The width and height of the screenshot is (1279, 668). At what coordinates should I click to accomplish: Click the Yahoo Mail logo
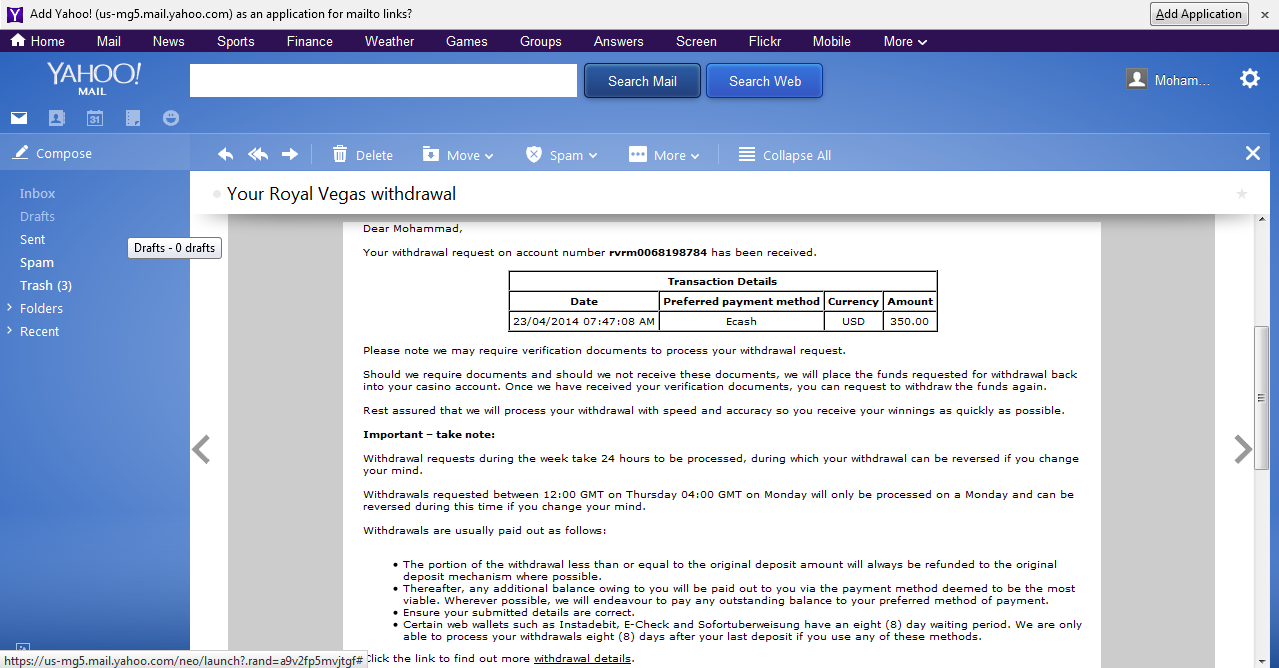[94, 77]
